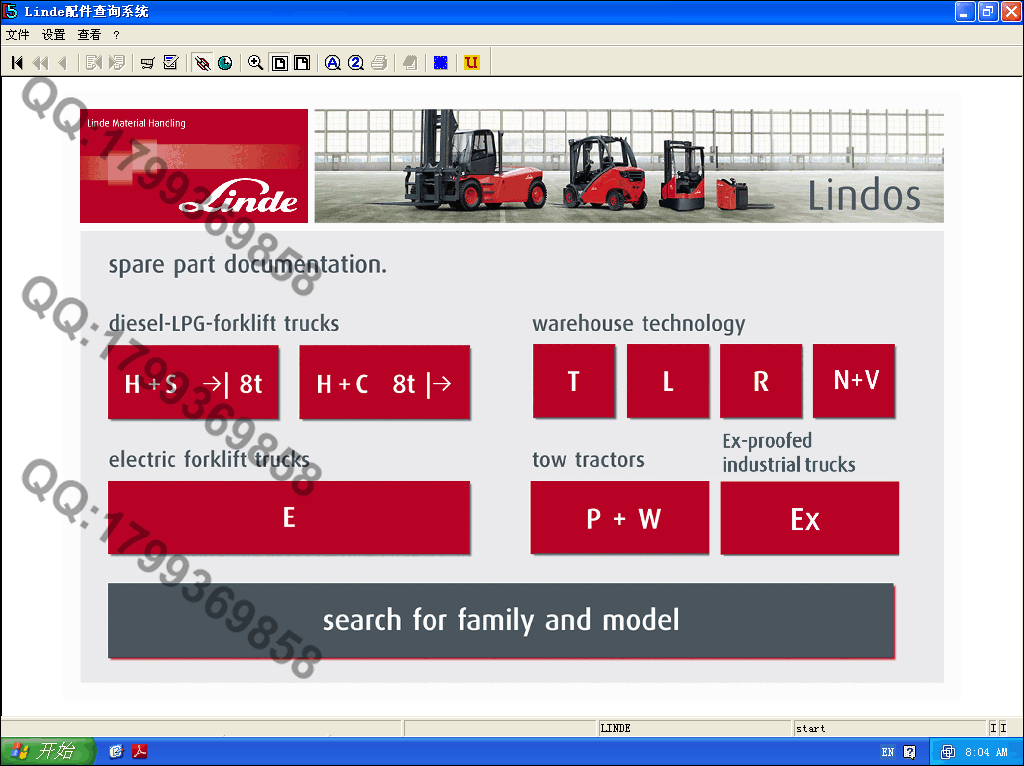The image size is (1024, 766).
Task: Toggle the first page layout button
Action: (x=280, y=63)
